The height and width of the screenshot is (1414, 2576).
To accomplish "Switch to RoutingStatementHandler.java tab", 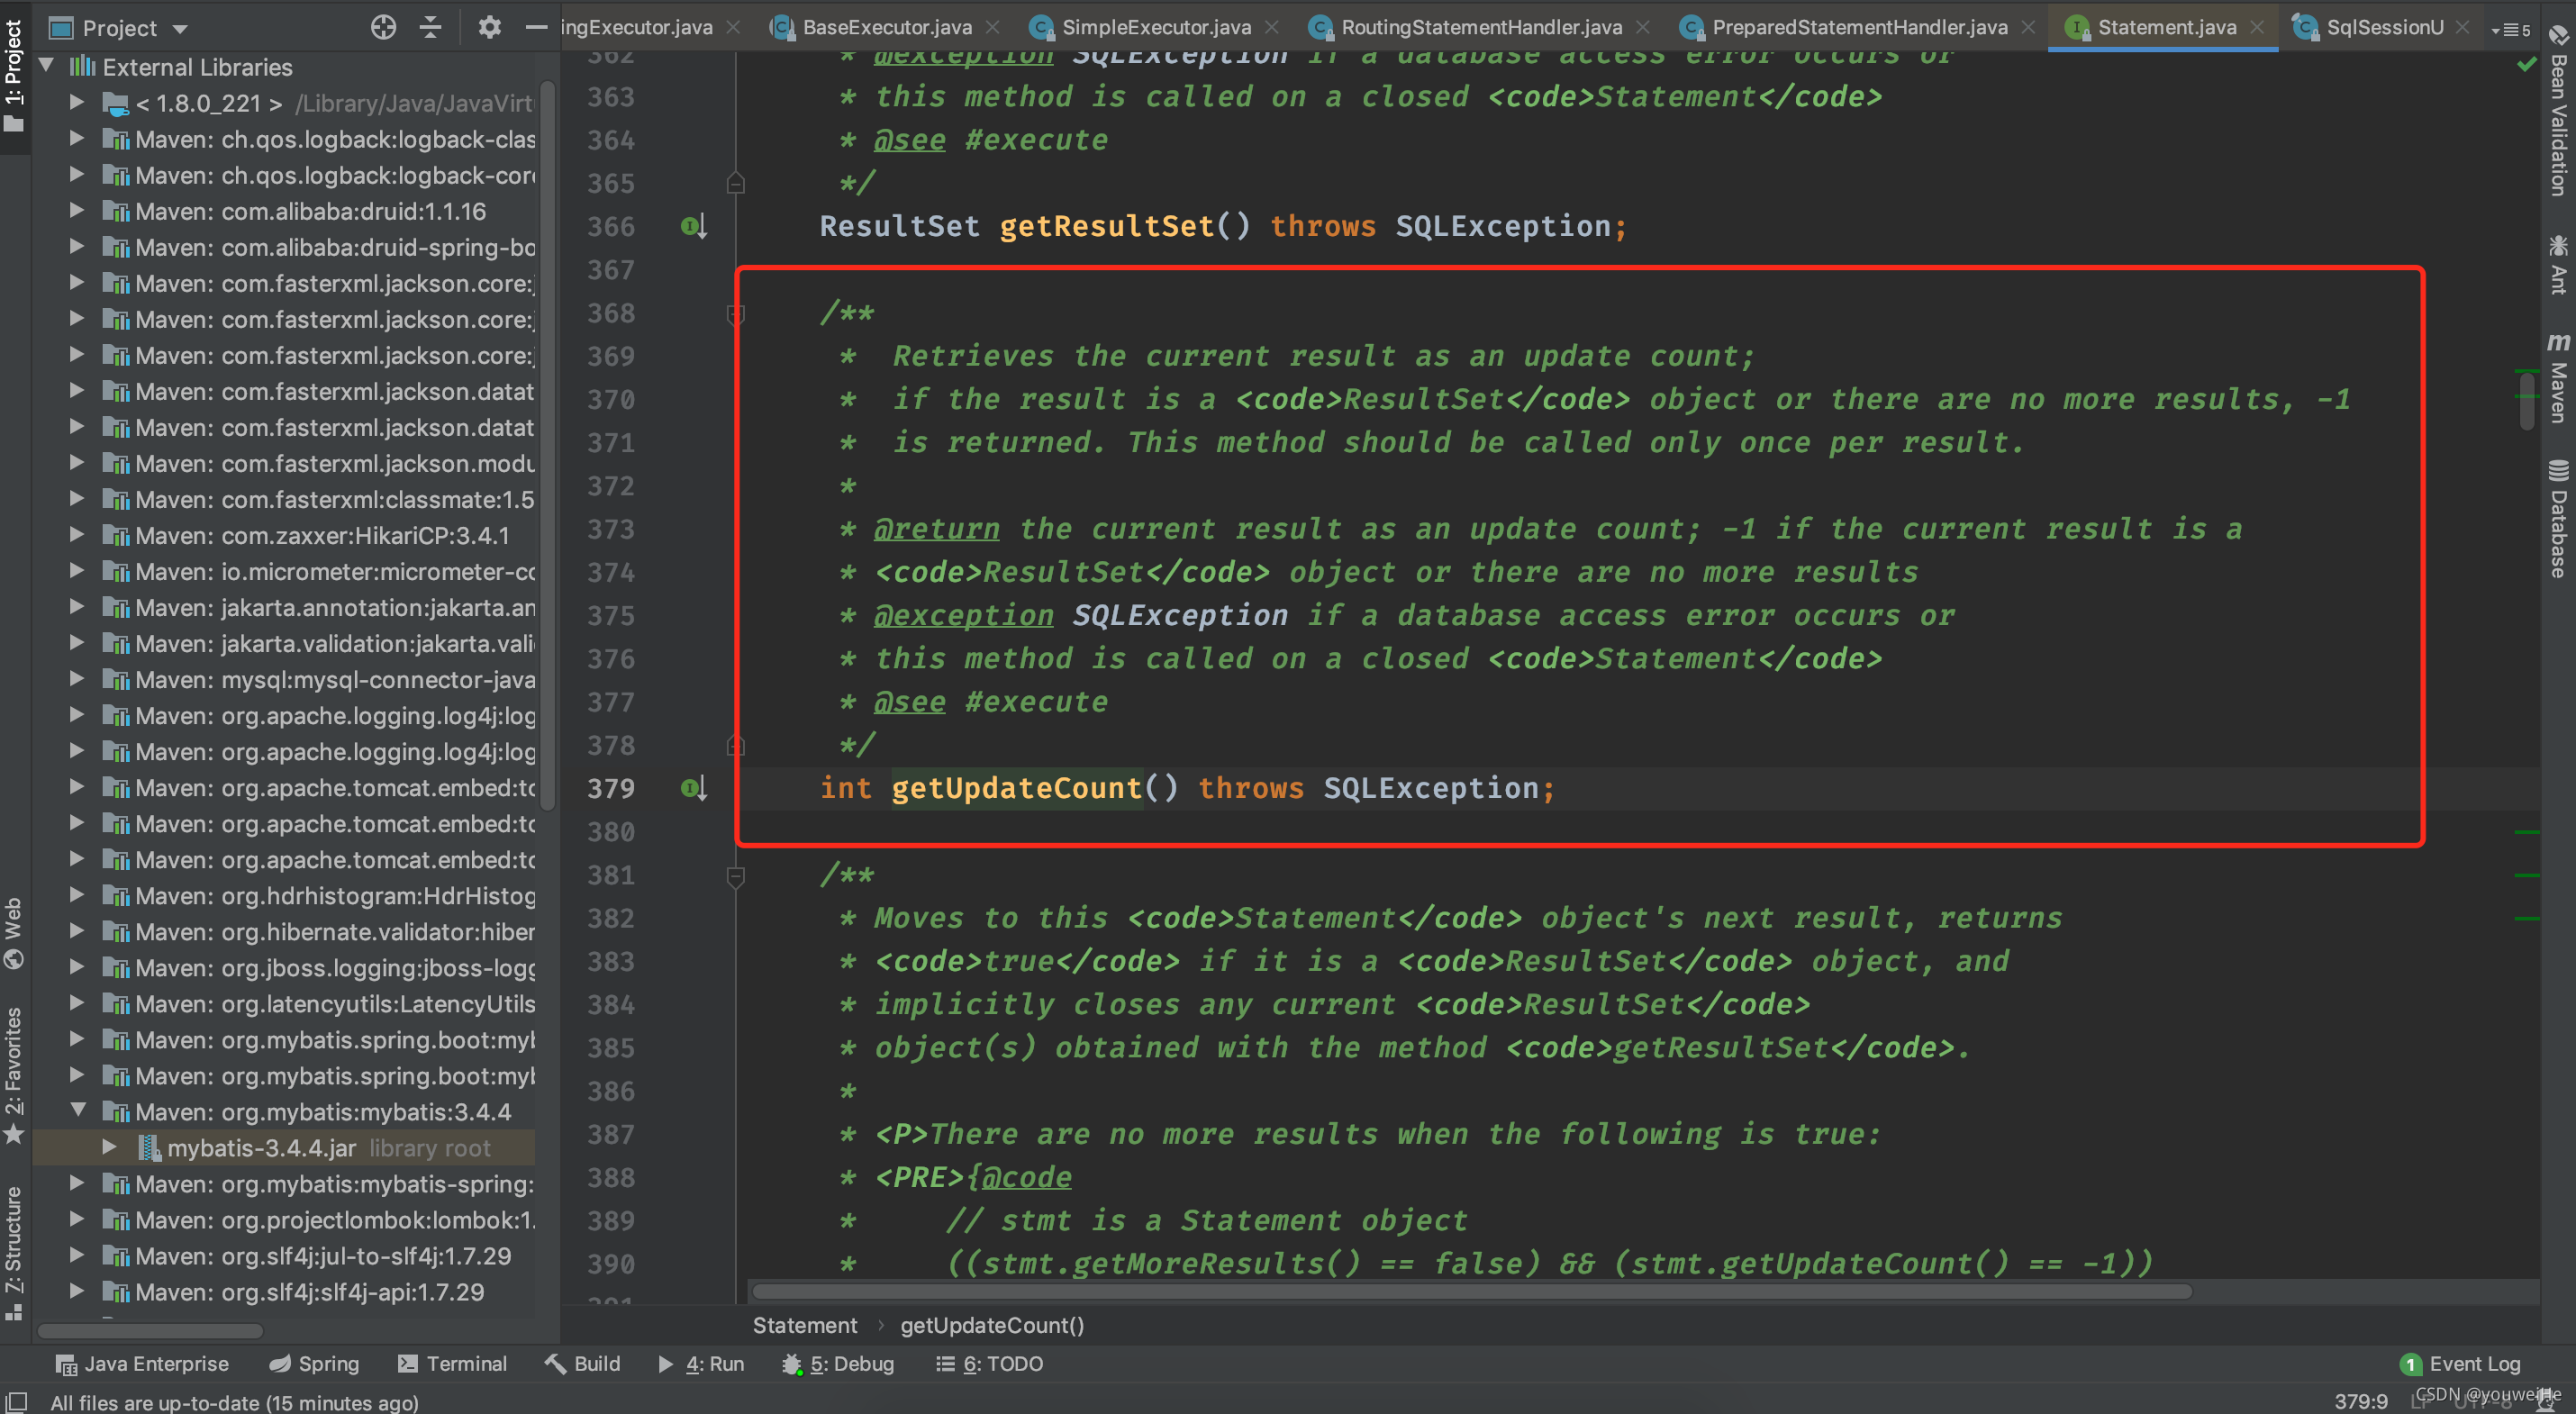I will [x=1481, y=27].
